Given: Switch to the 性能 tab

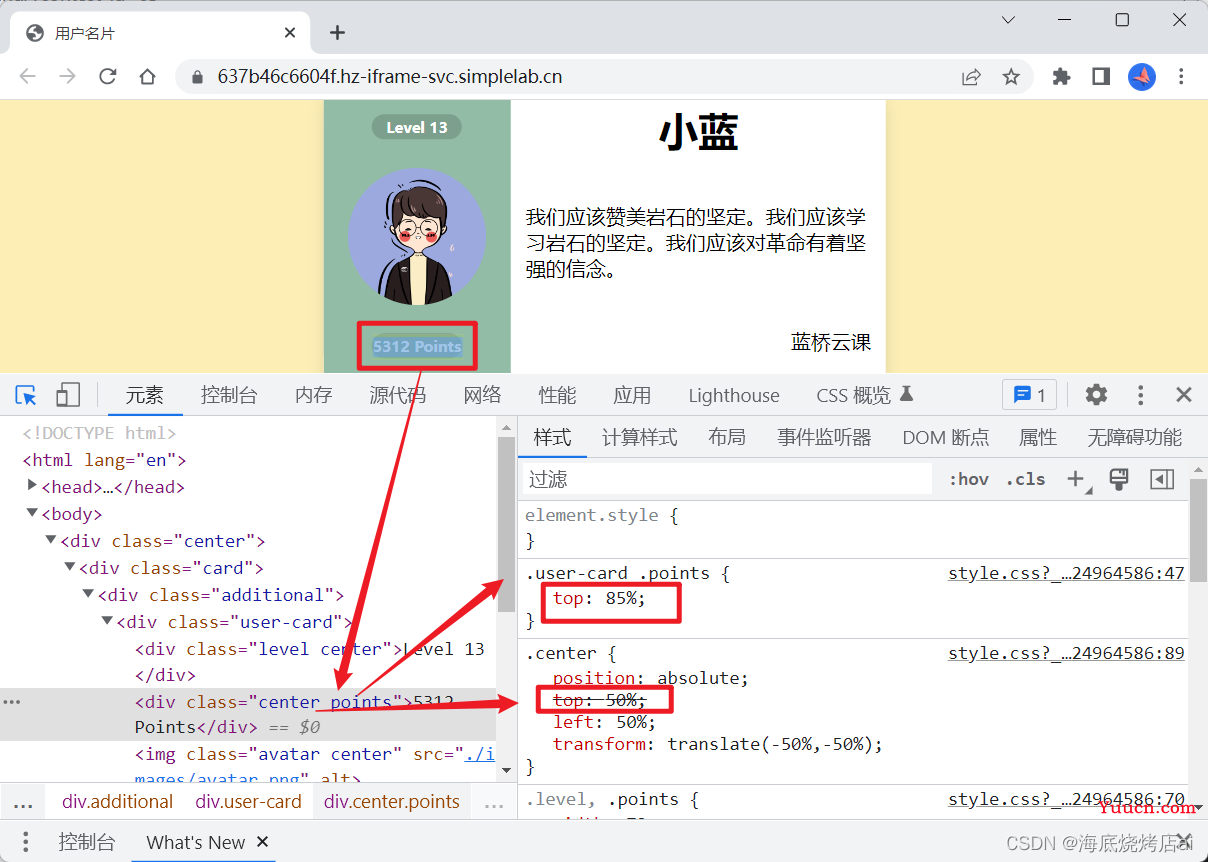Looking at the screenshot, I should [557, 395].
